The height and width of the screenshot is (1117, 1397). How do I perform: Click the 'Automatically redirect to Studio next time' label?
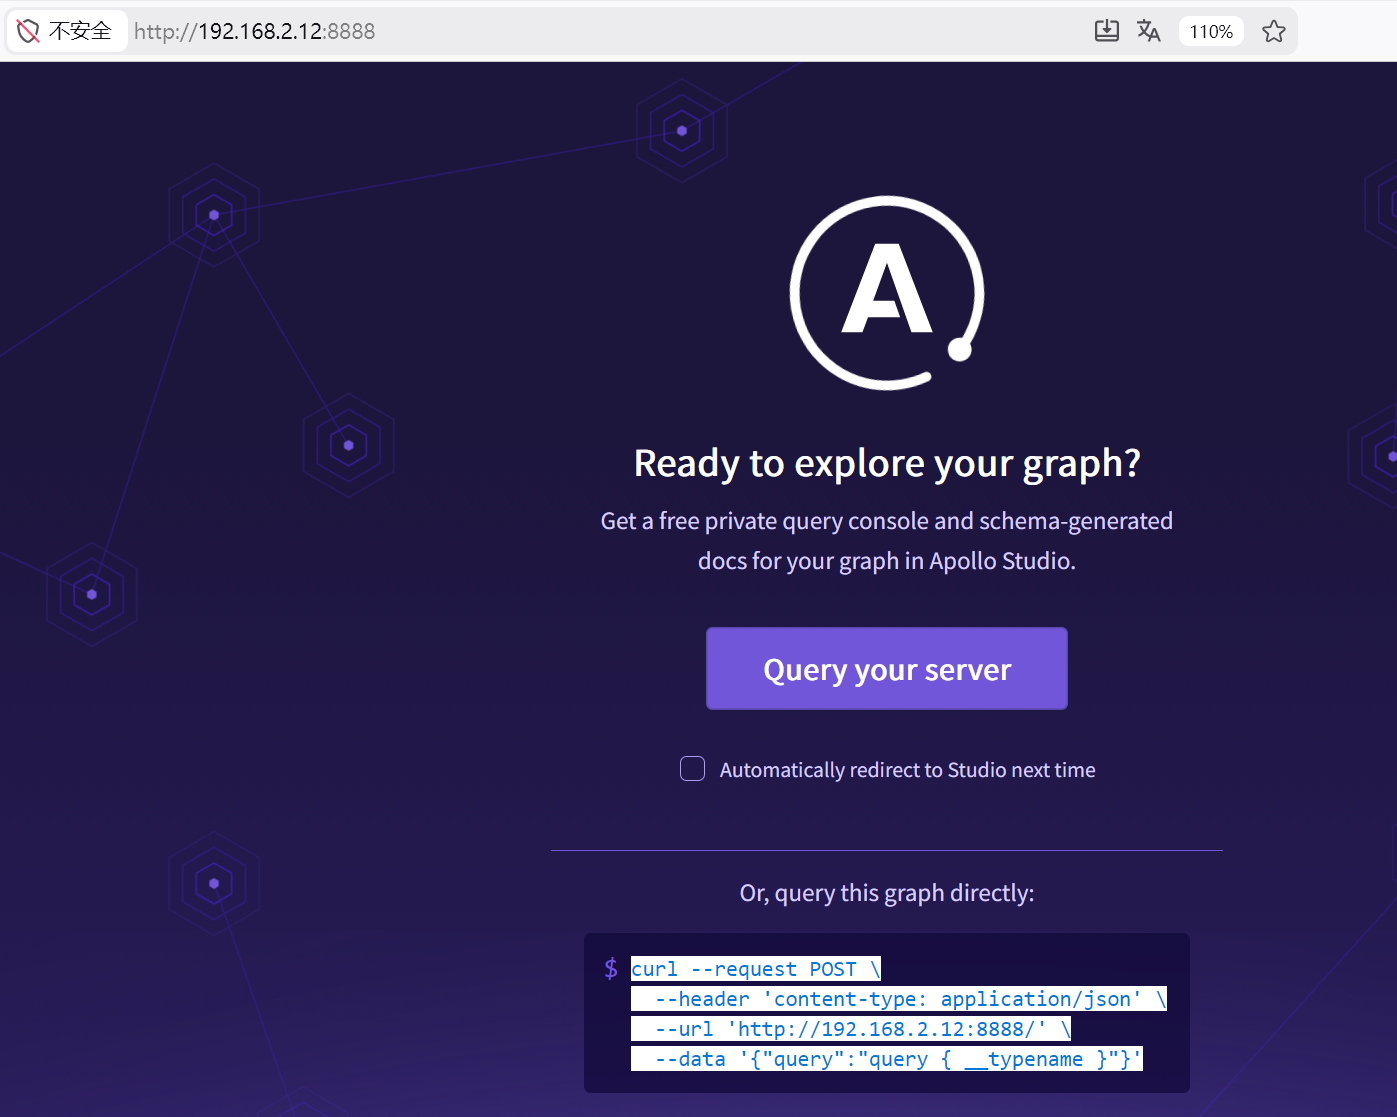click(x=907, y=770)
